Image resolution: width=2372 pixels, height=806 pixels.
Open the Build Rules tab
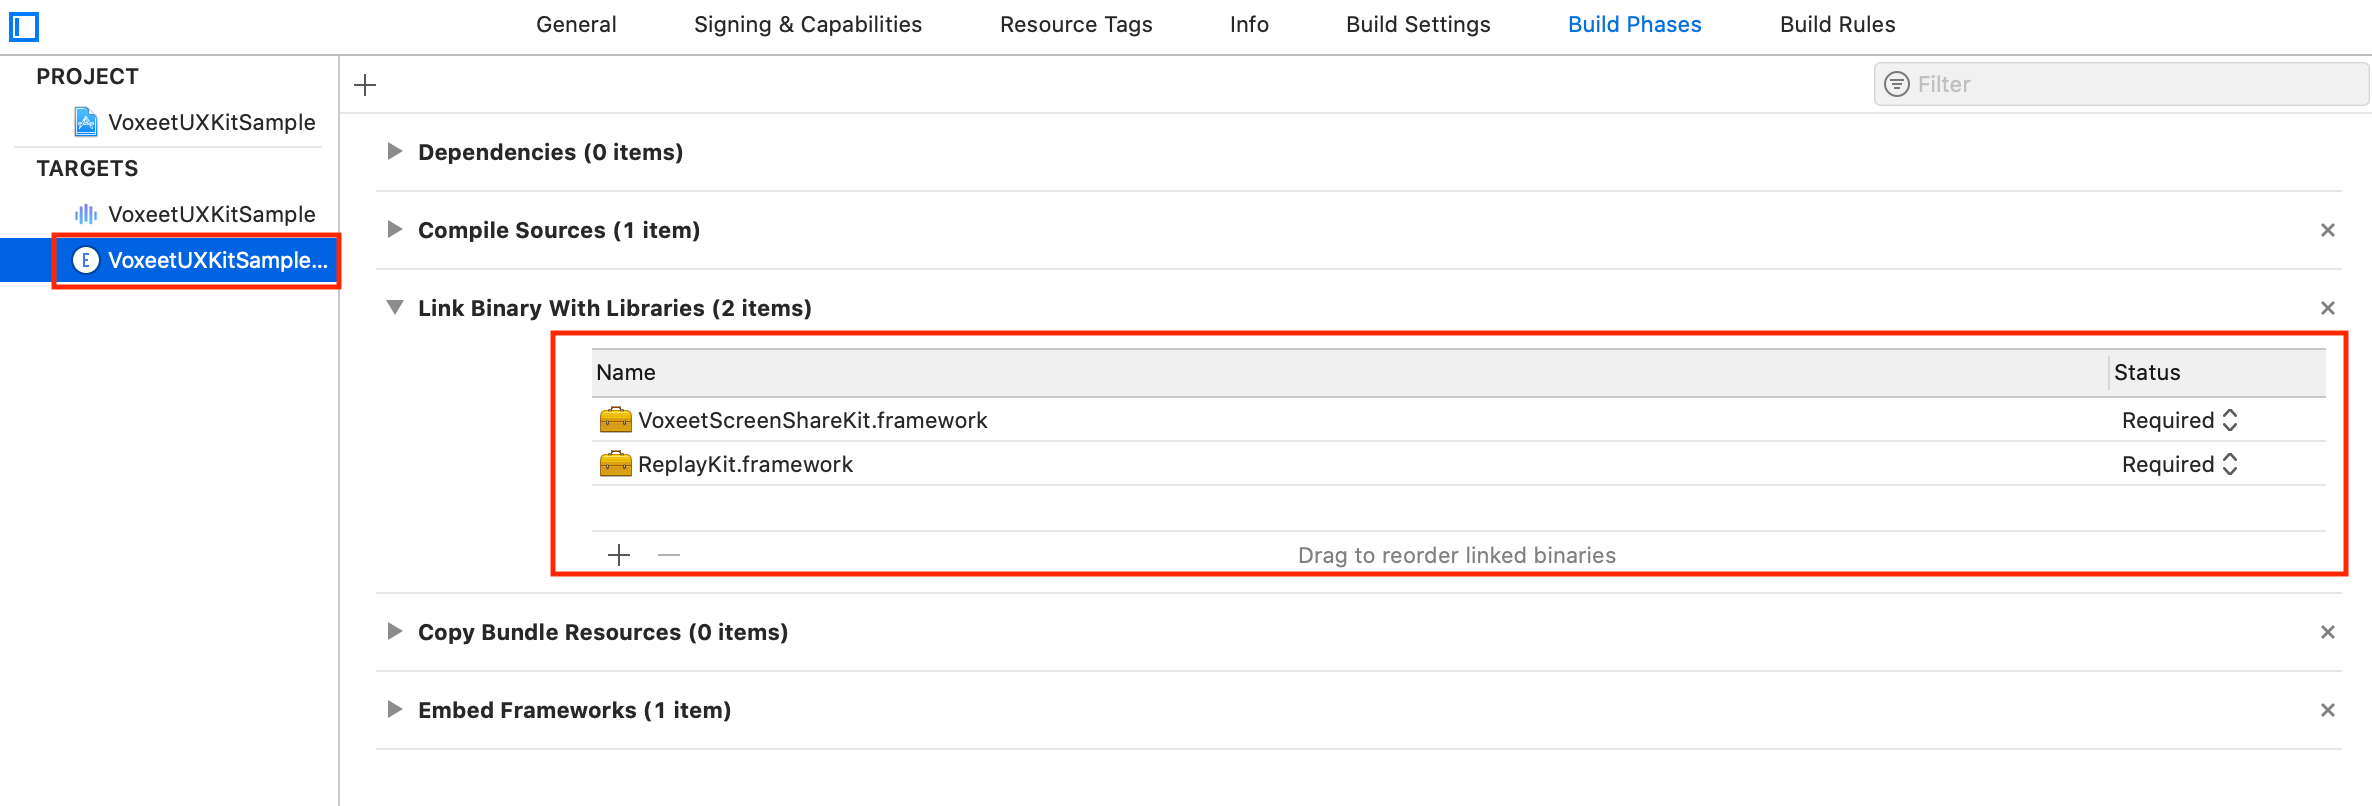[1837, 25]
